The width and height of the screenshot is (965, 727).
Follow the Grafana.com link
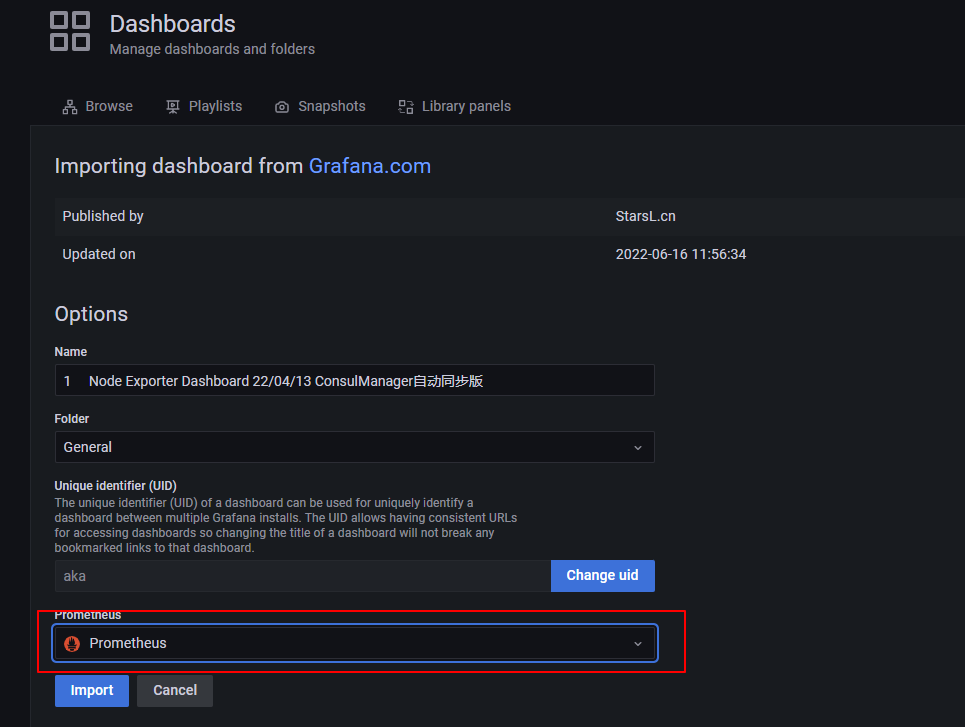point(369,166)
